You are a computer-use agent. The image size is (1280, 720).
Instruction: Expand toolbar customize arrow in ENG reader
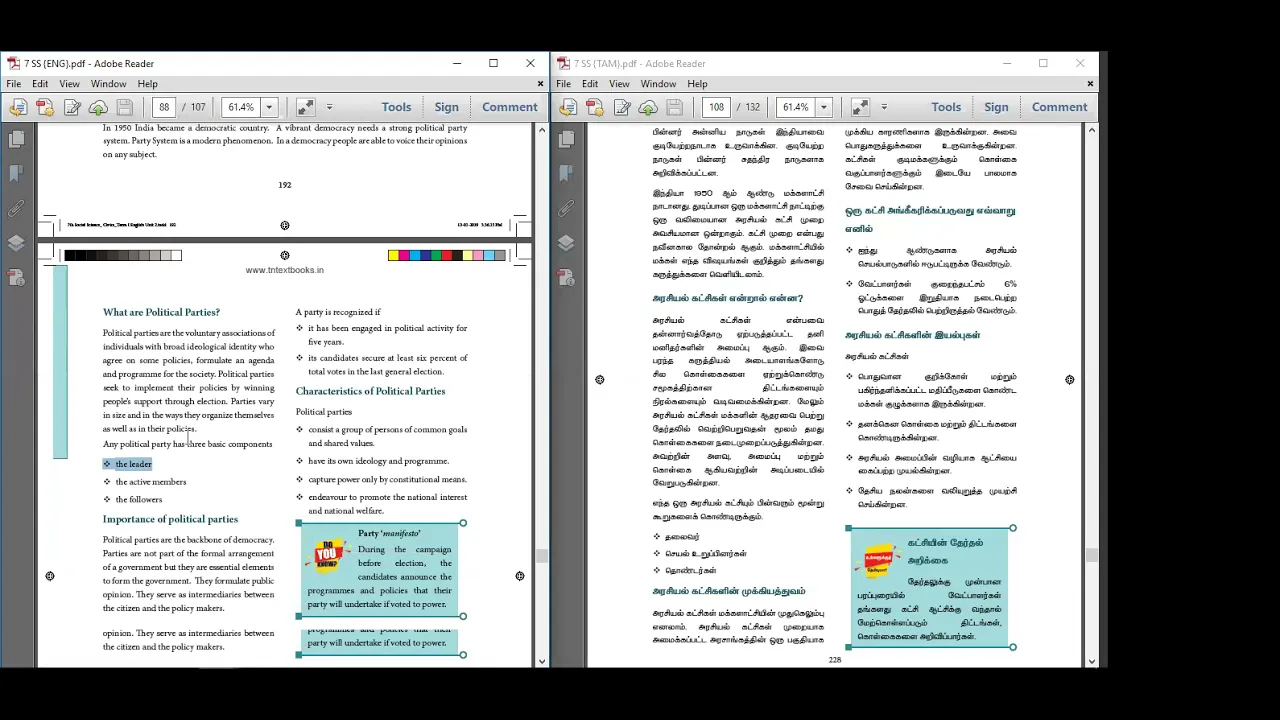click(x=329, y=107)
